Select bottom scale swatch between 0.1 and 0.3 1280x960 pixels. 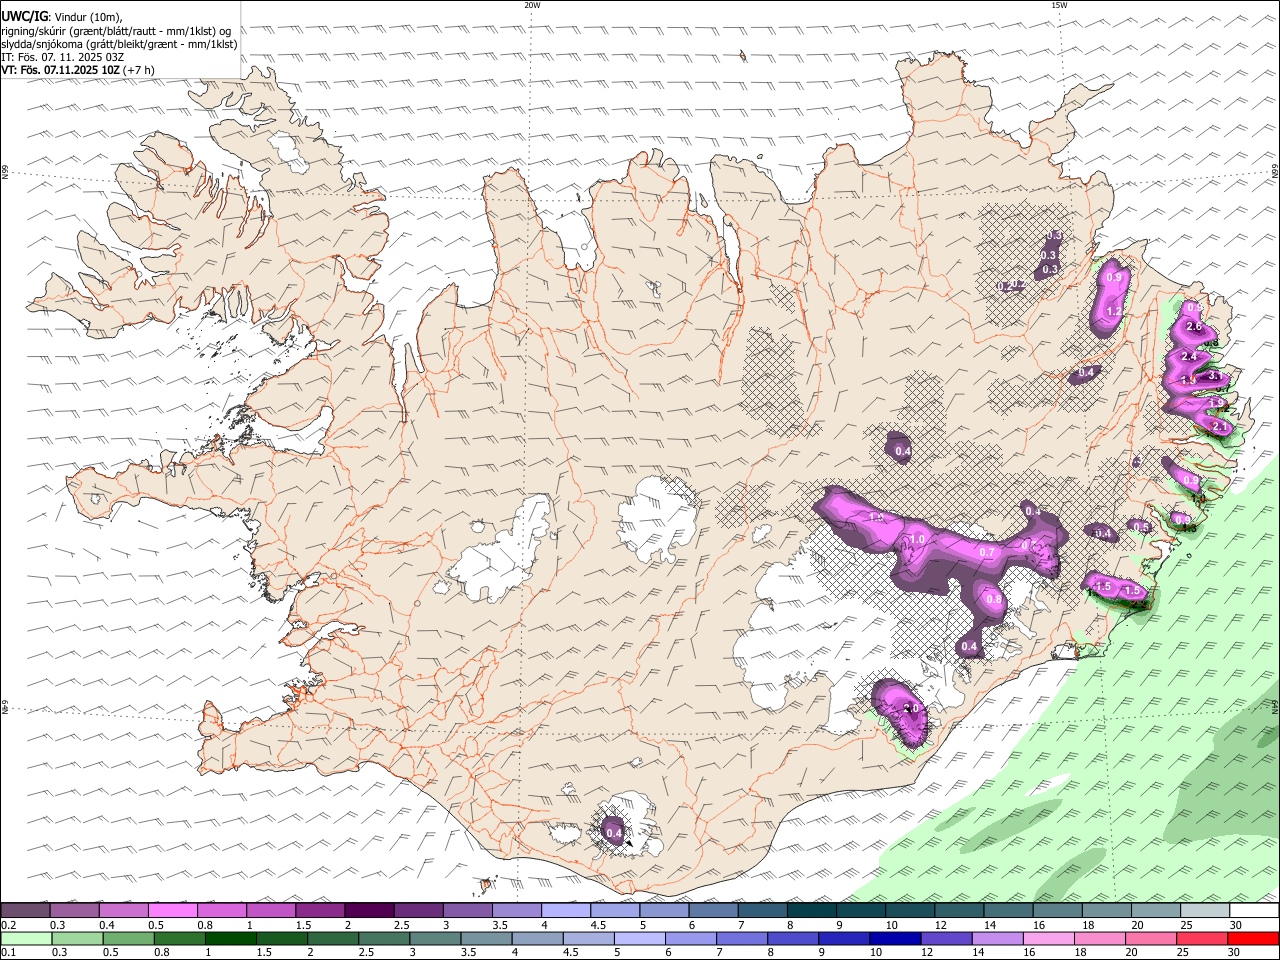(x=26, y=938)
